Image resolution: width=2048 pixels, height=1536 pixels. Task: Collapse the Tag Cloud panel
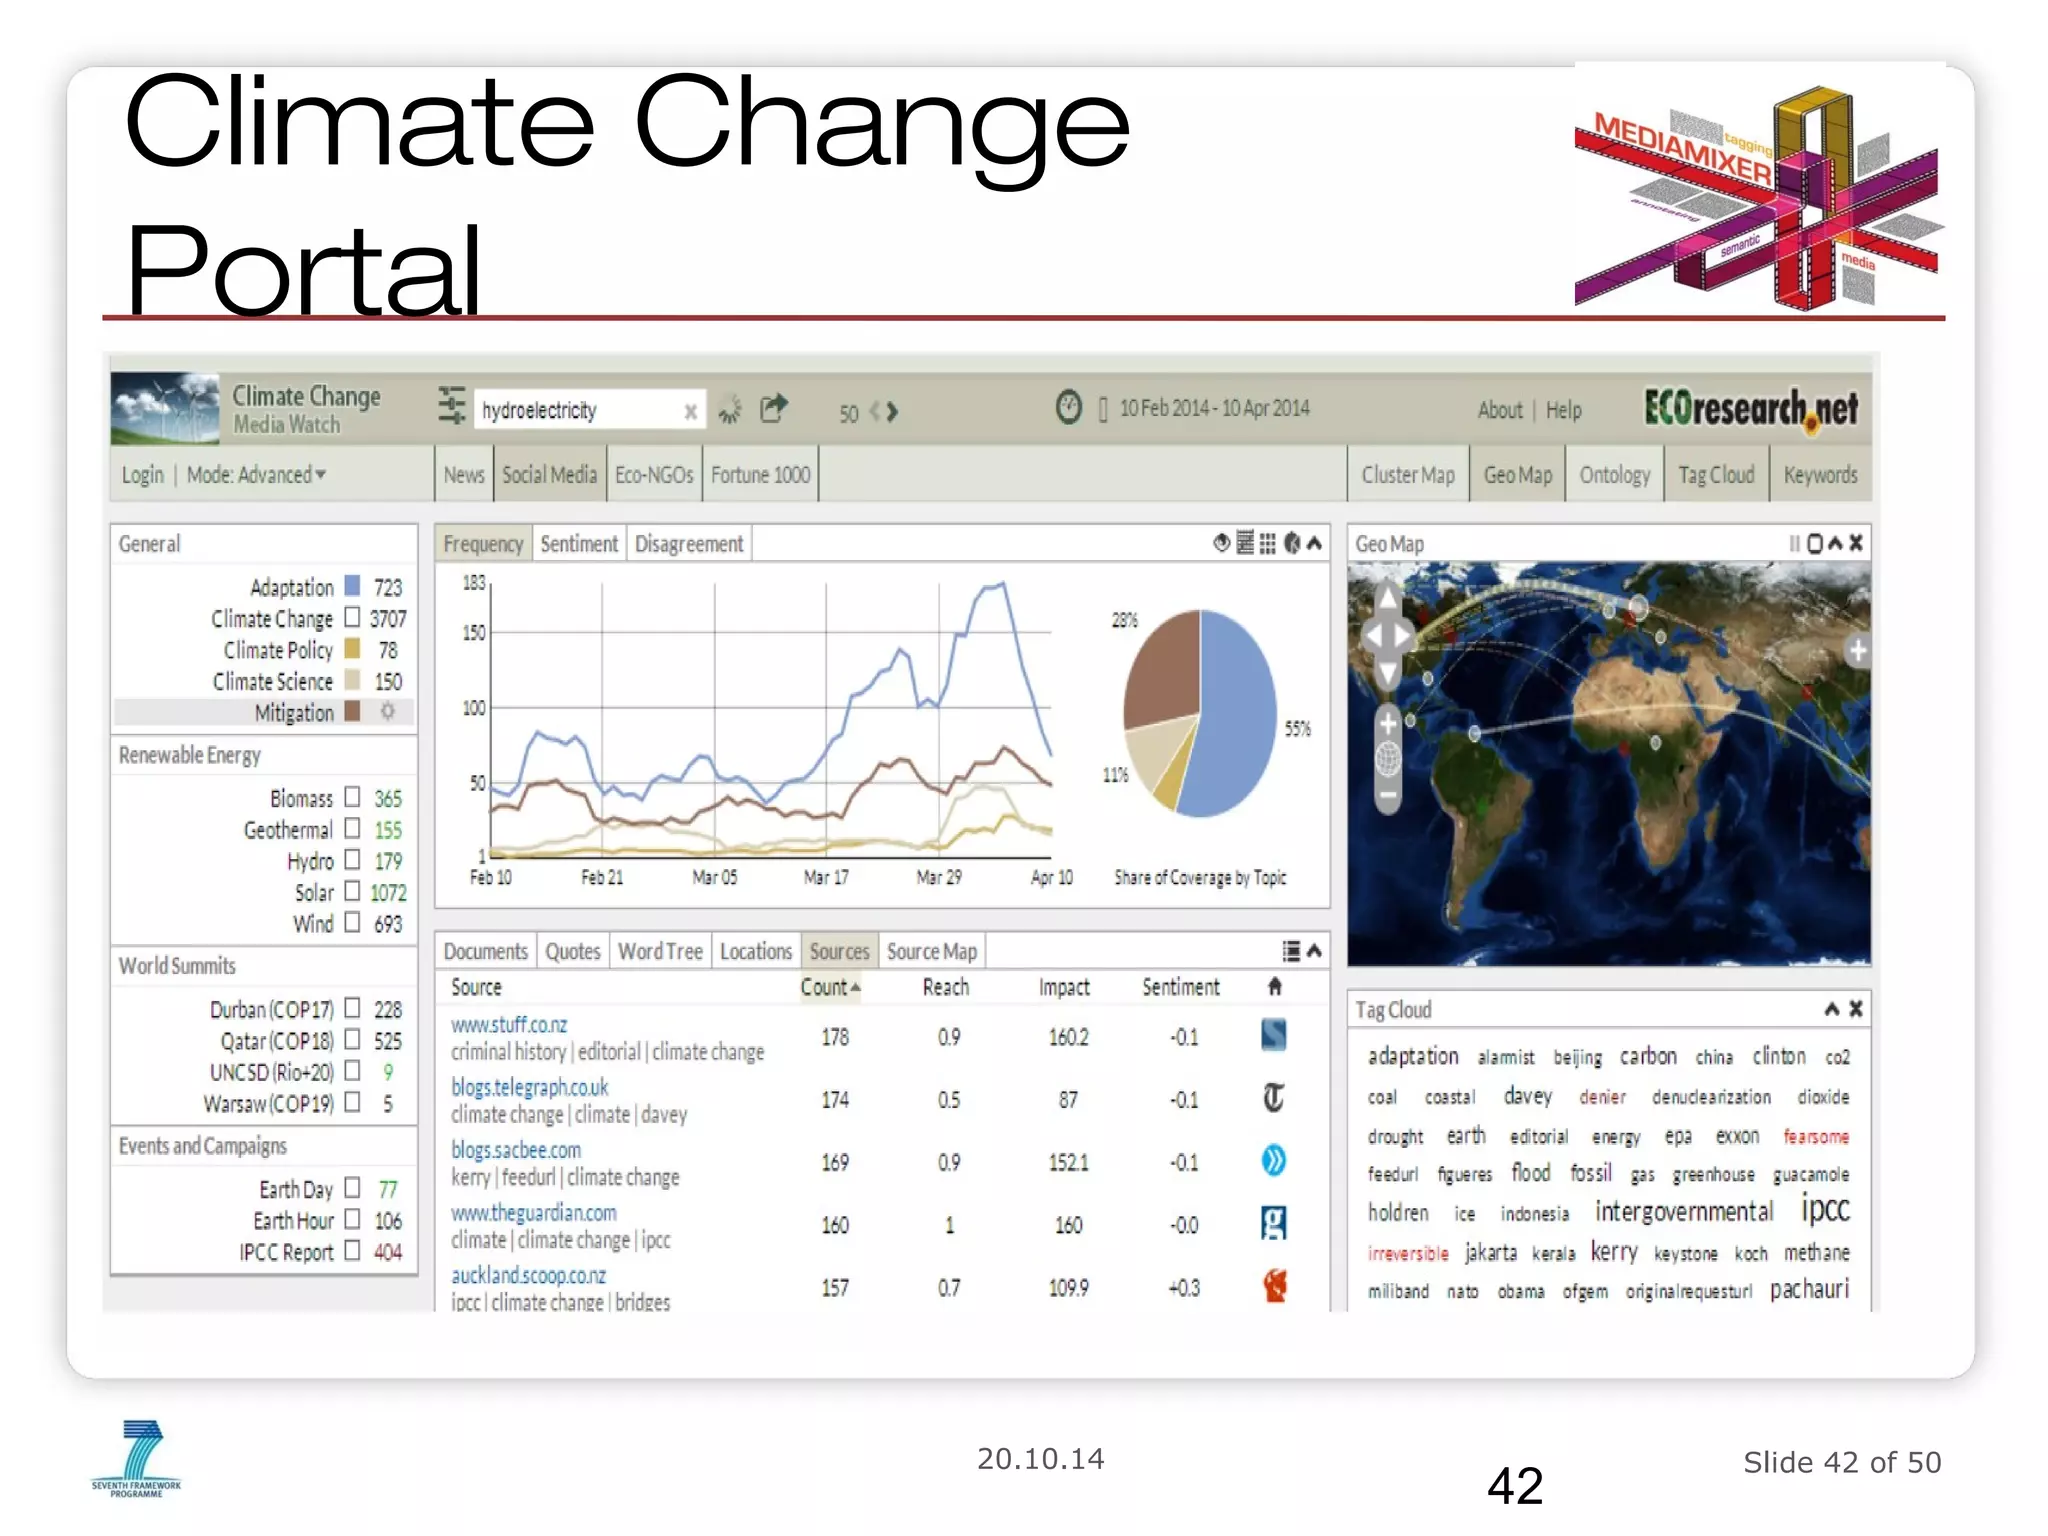pos(1832,1009)
